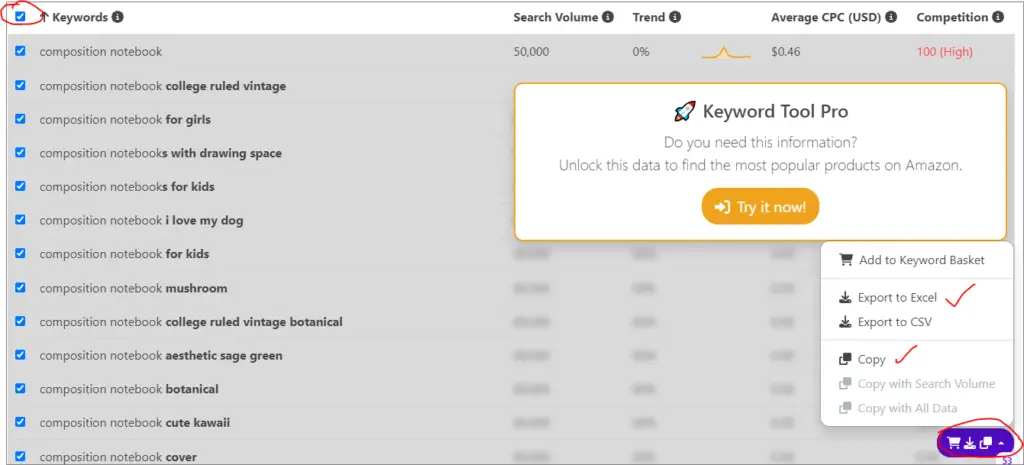Collapse the purple action menu caret

pos(1002,443)
